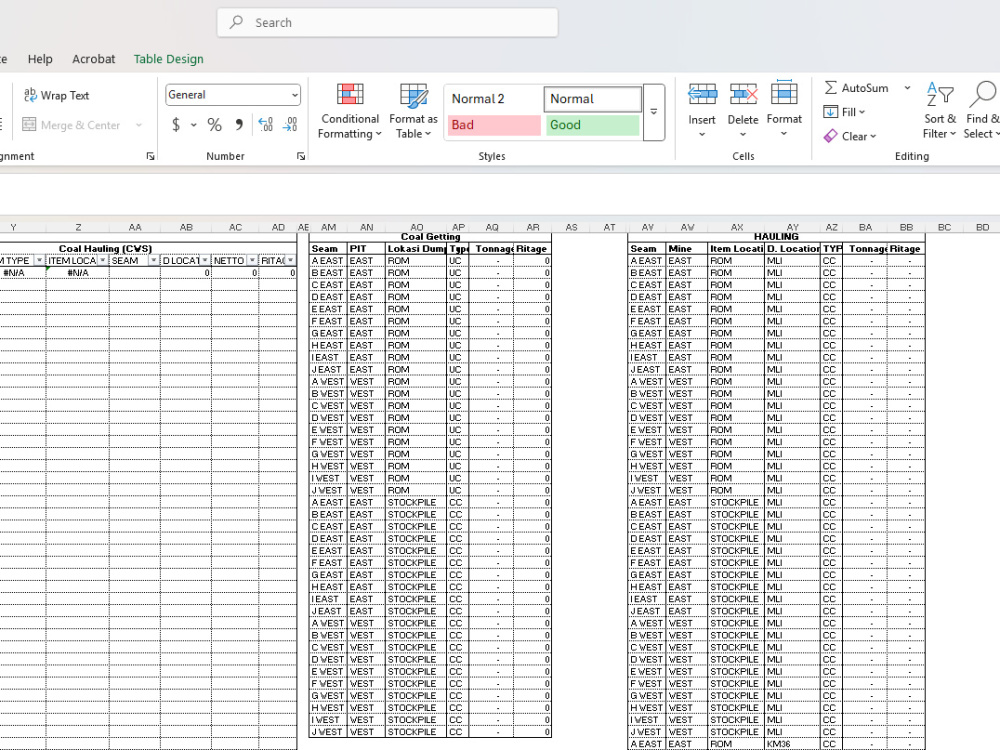Image resolution: width=1000 pixels, height=750 pixels.
Task: Expand AutoSum dropdown arrow
Action: coord(907,88)
